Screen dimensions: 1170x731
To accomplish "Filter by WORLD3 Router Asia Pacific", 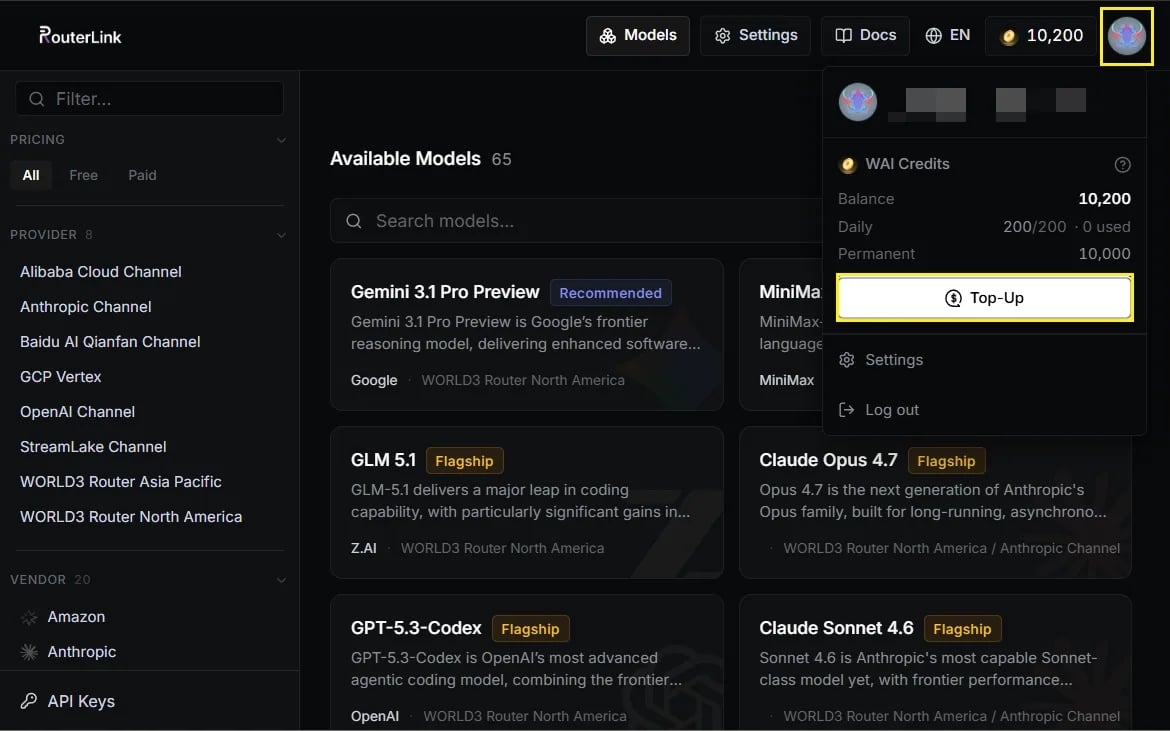I will click(x=121, y=482).
